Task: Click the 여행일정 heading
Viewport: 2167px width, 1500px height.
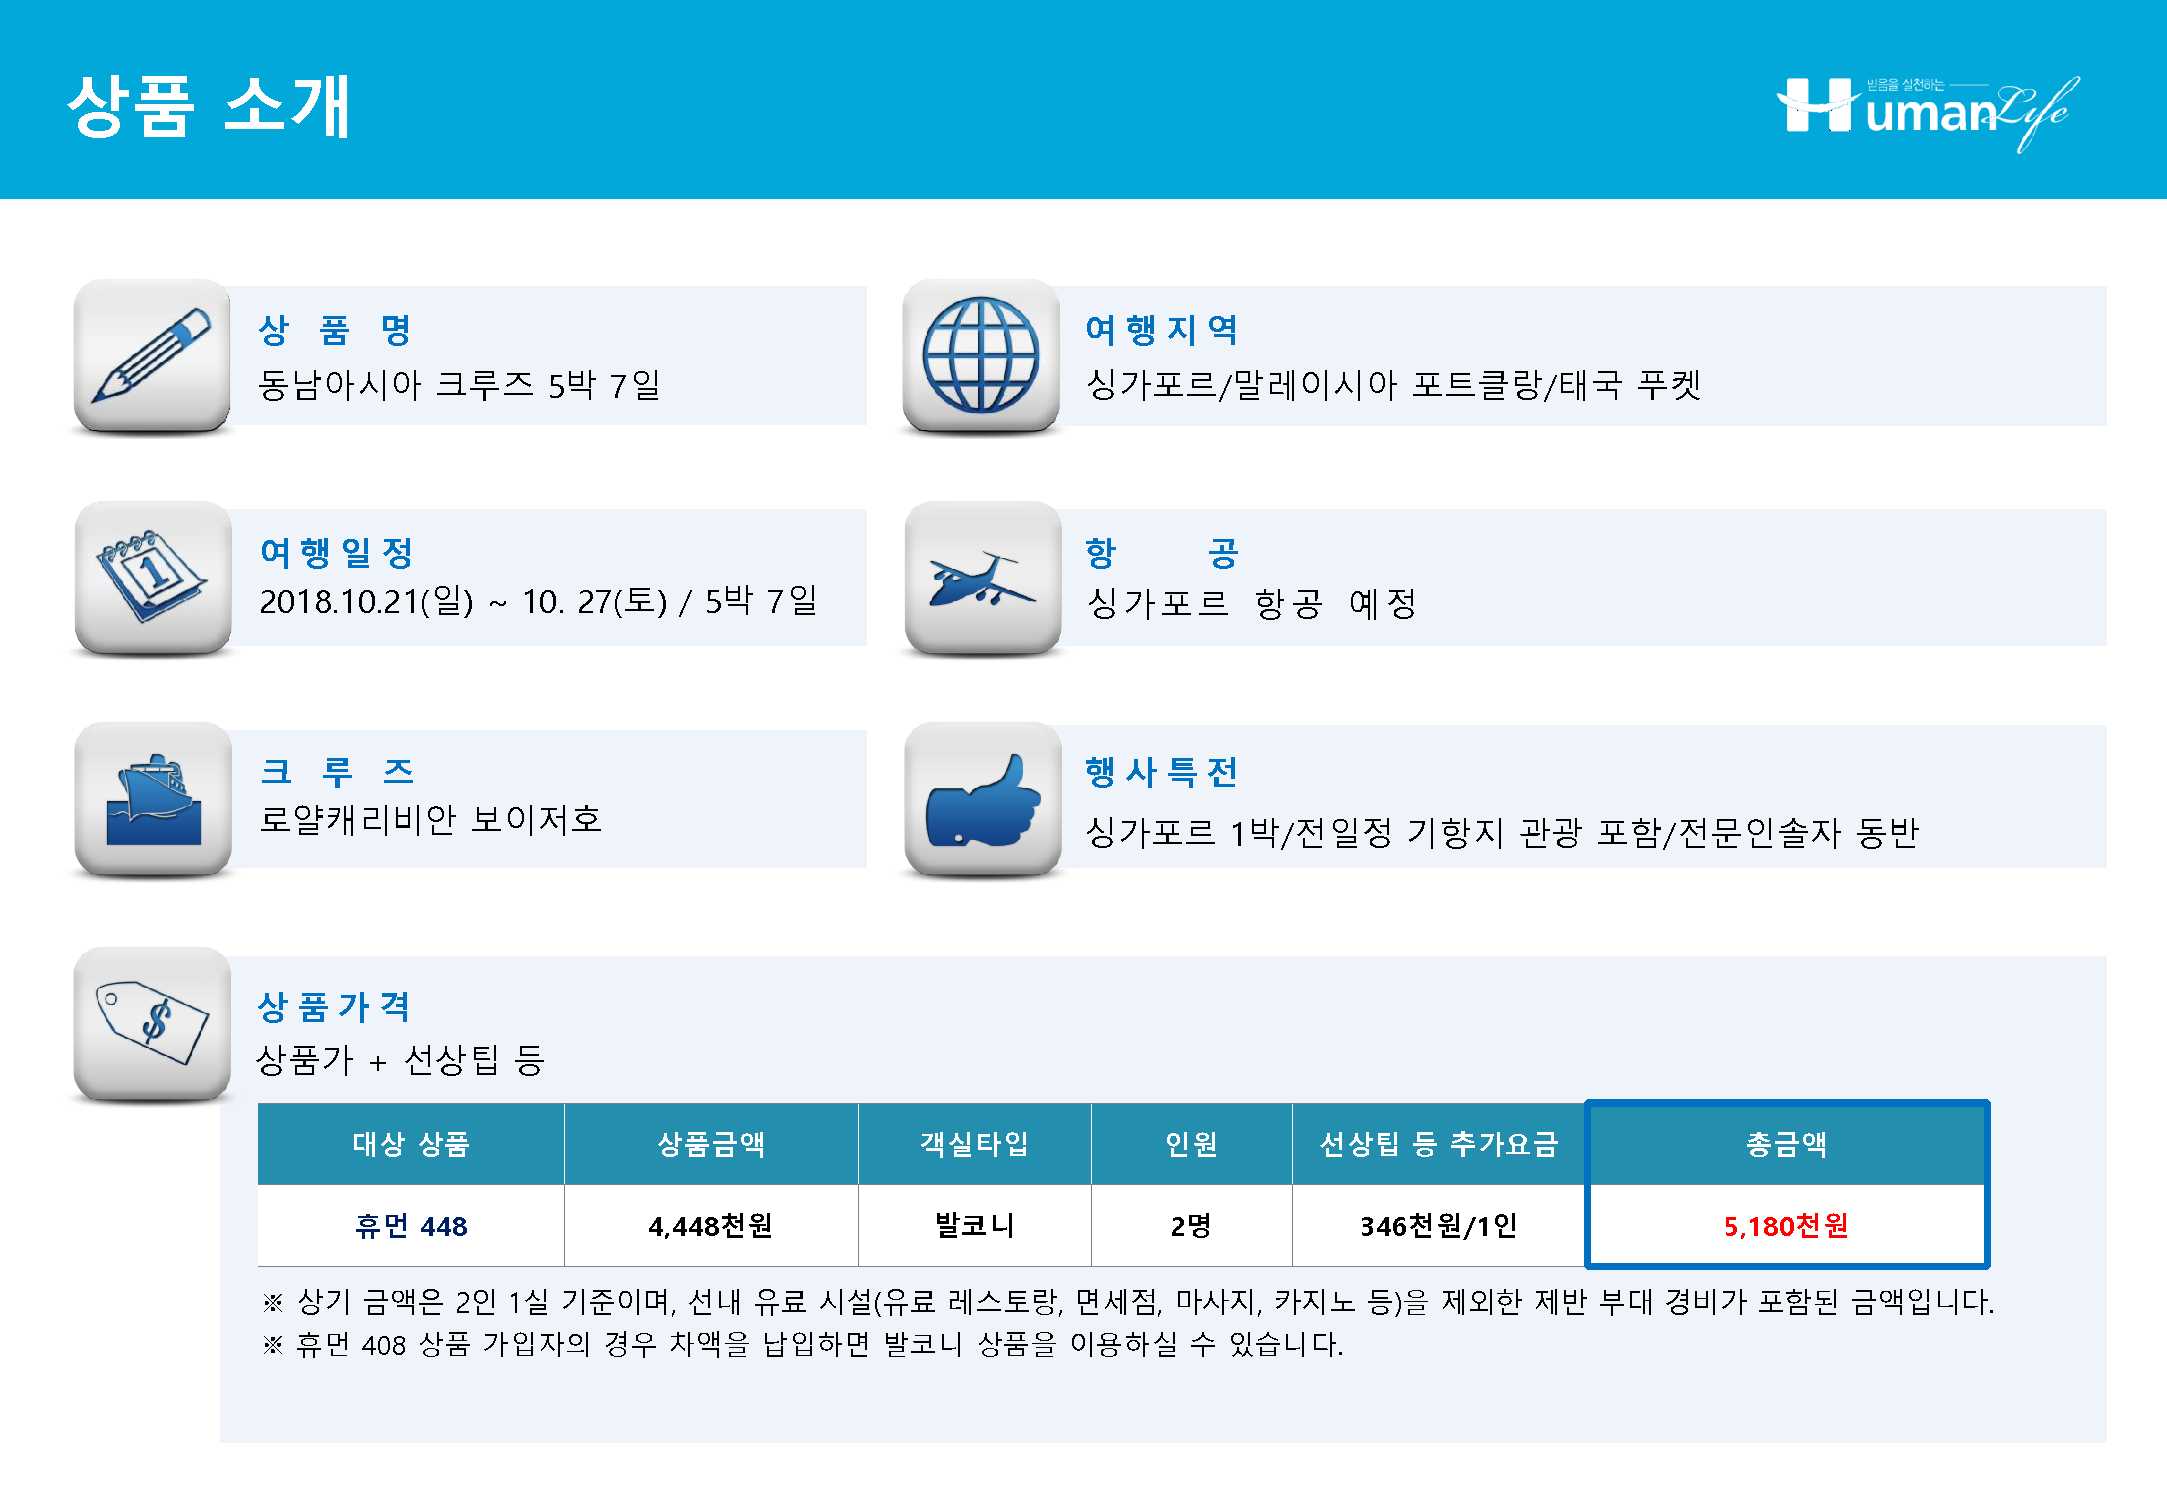Action: click(337, 552)
